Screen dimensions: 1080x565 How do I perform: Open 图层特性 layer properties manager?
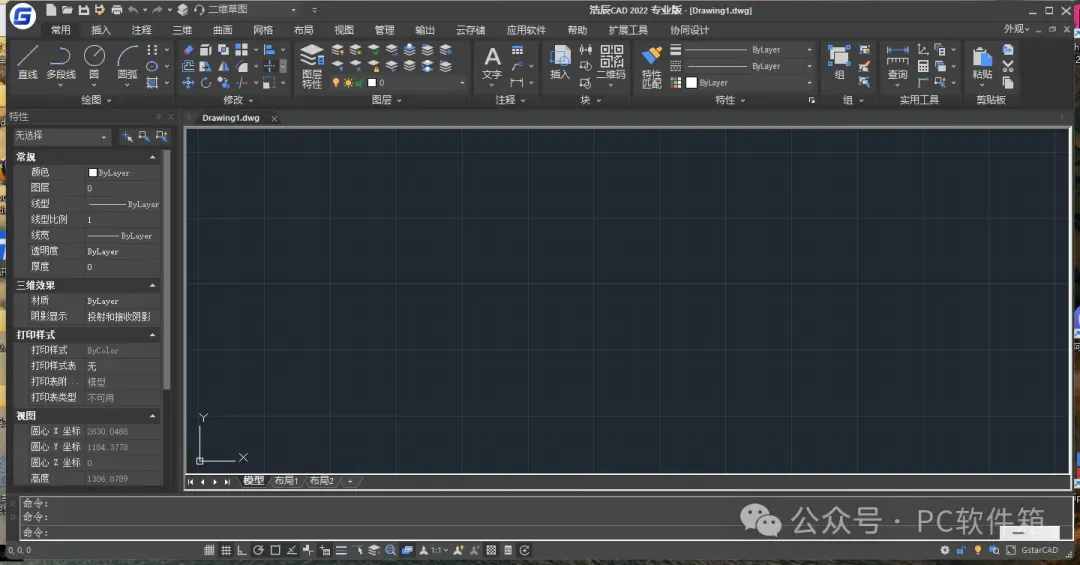312,66
